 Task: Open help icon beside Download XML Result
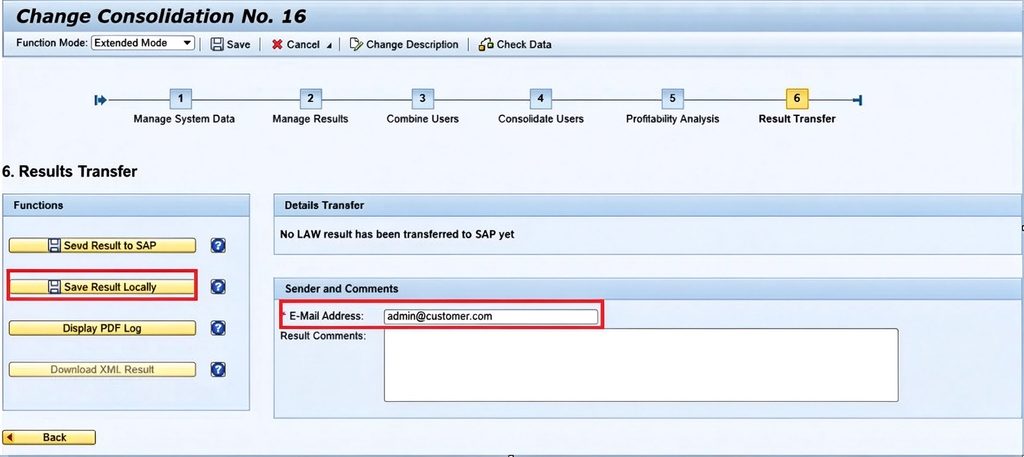tap(218, 370)
